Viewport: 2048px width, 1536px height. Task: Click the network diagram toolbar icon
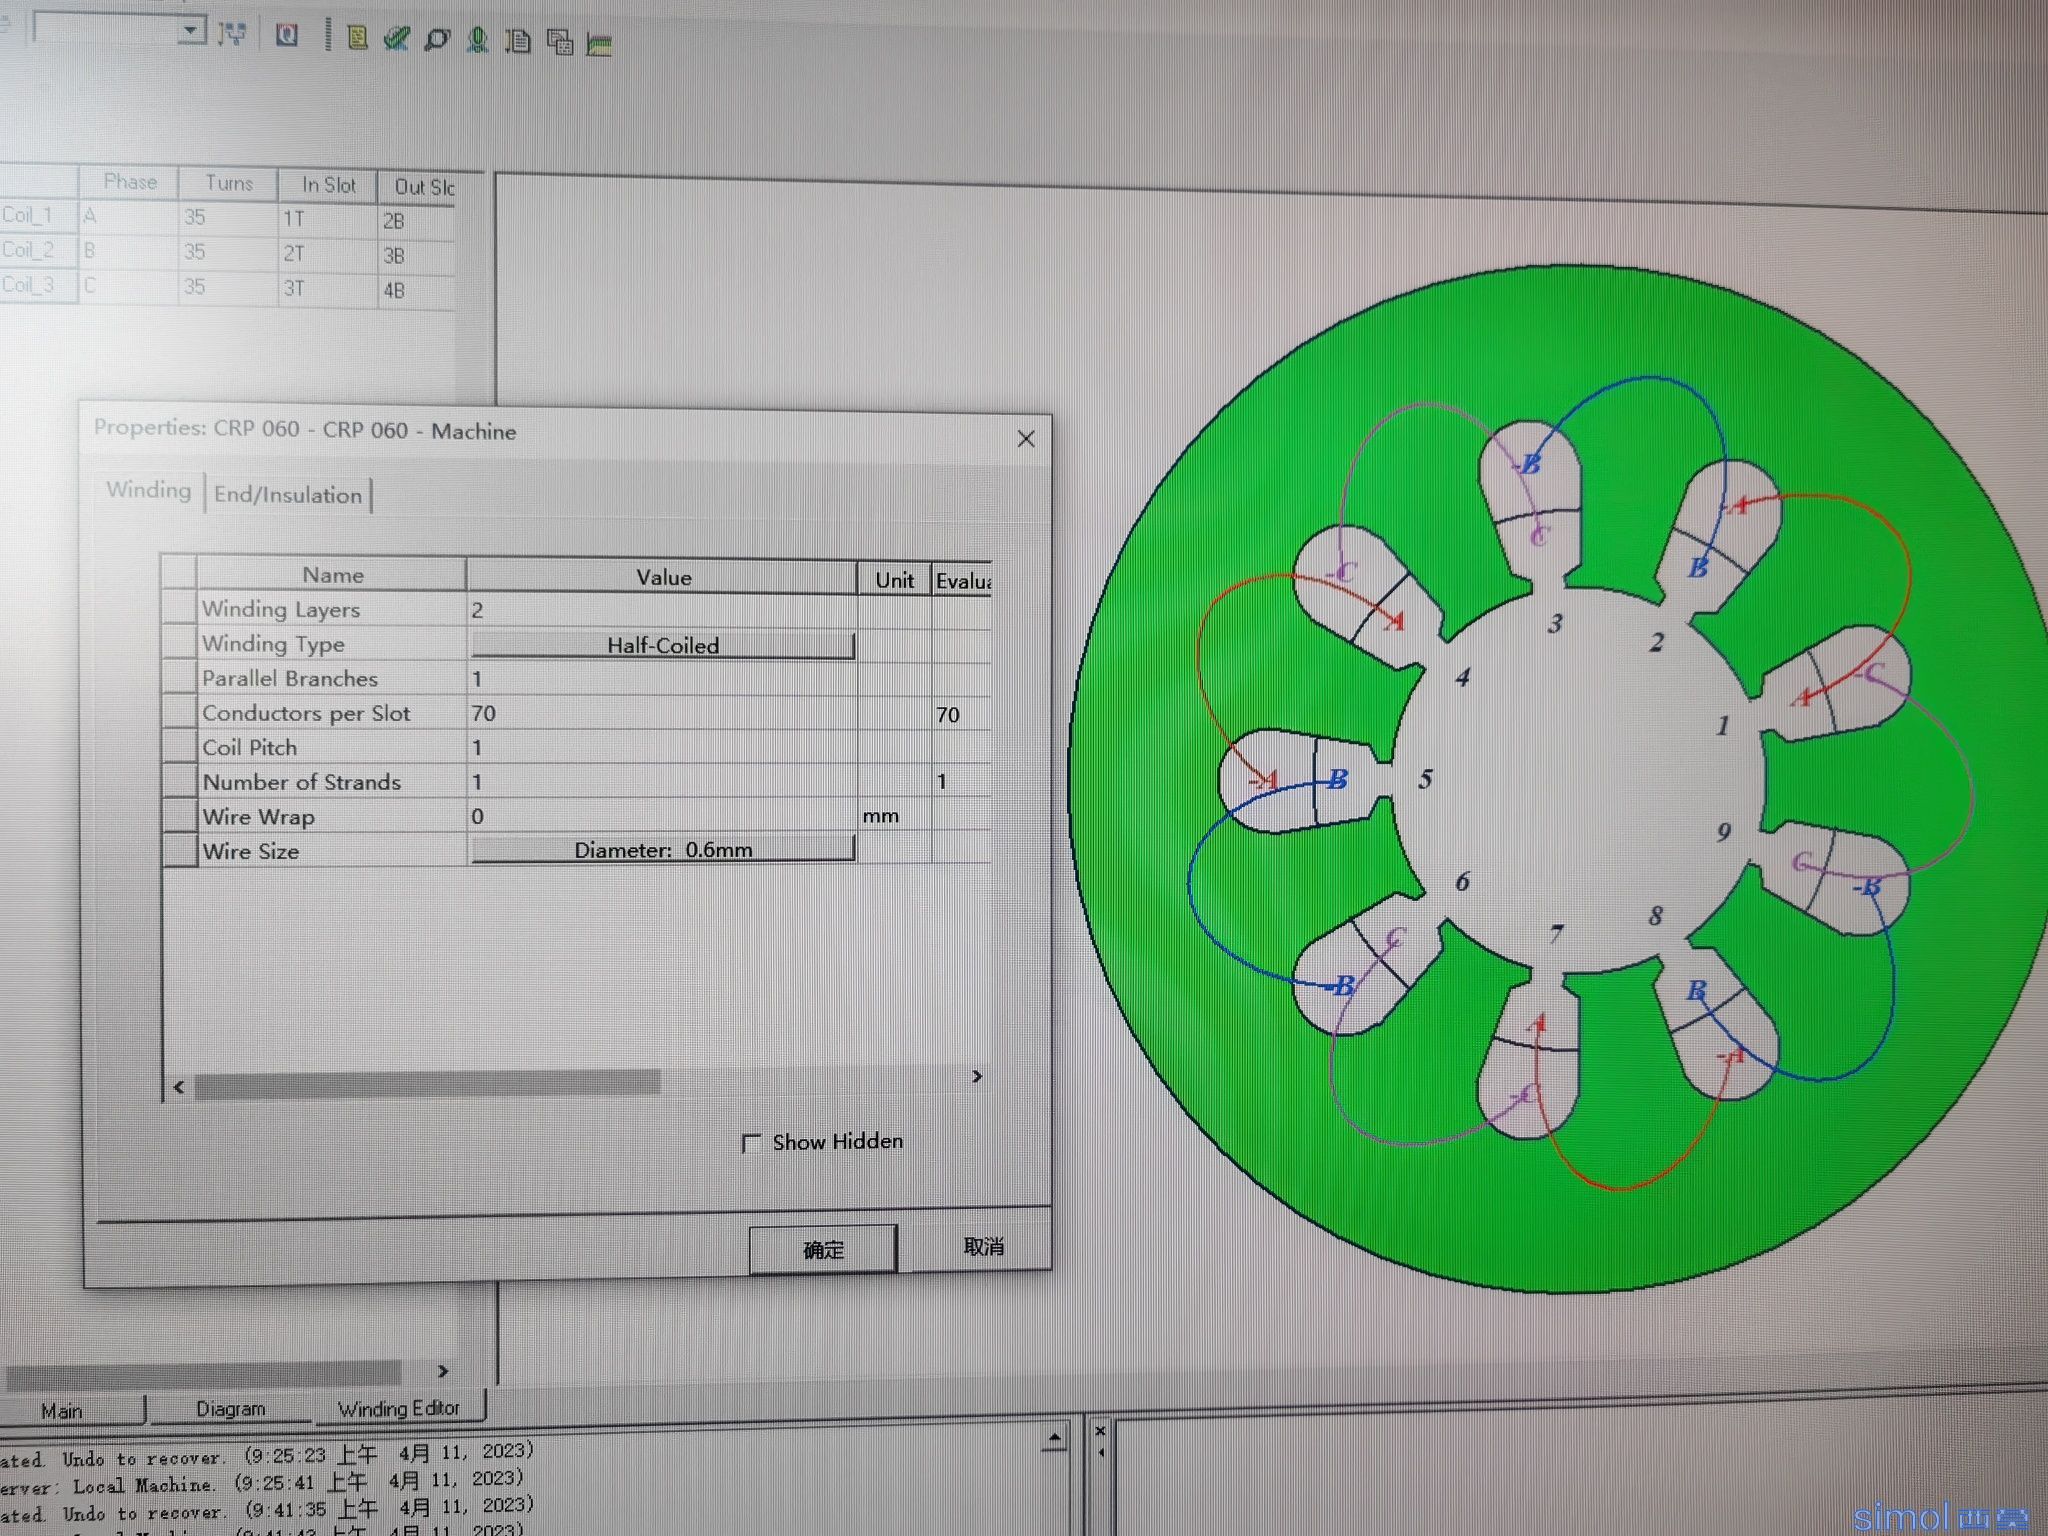point(232,34)
